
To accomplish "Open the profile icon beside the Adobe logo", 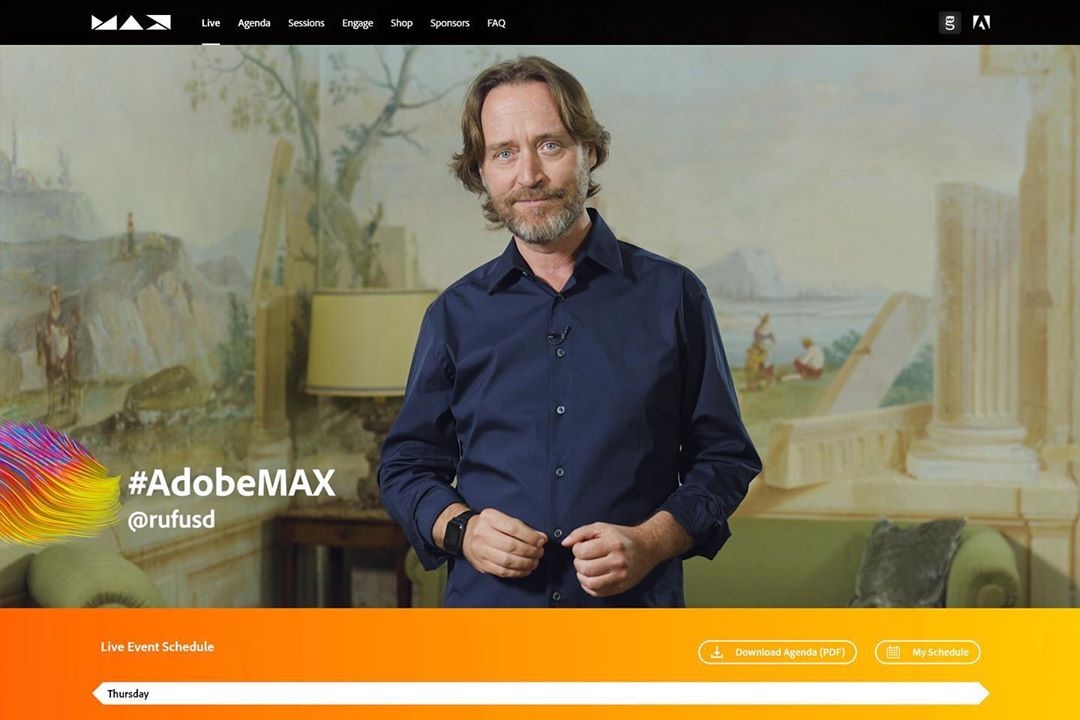I will [950, 23].
